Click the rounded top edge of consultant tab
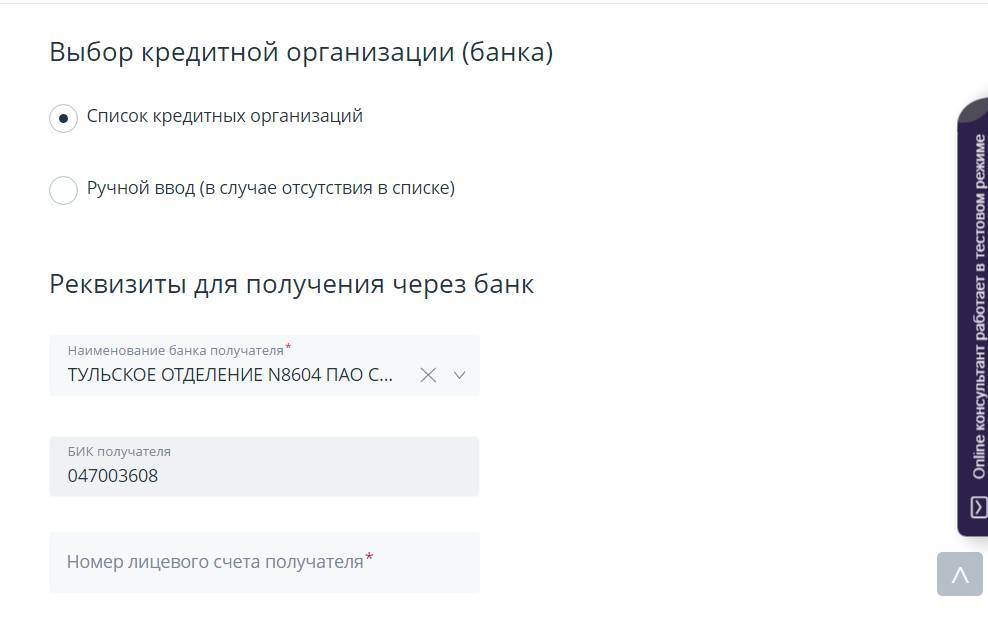Image resolution: width=988 pixels, height=629 pixels. click(974, 108)
